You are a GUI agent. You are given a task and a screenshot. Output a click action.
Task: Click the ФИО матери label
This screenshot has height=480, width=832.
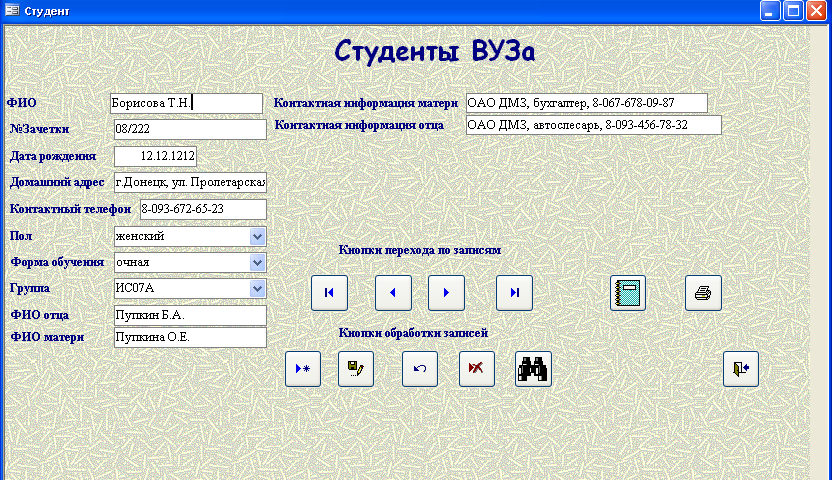47,338
